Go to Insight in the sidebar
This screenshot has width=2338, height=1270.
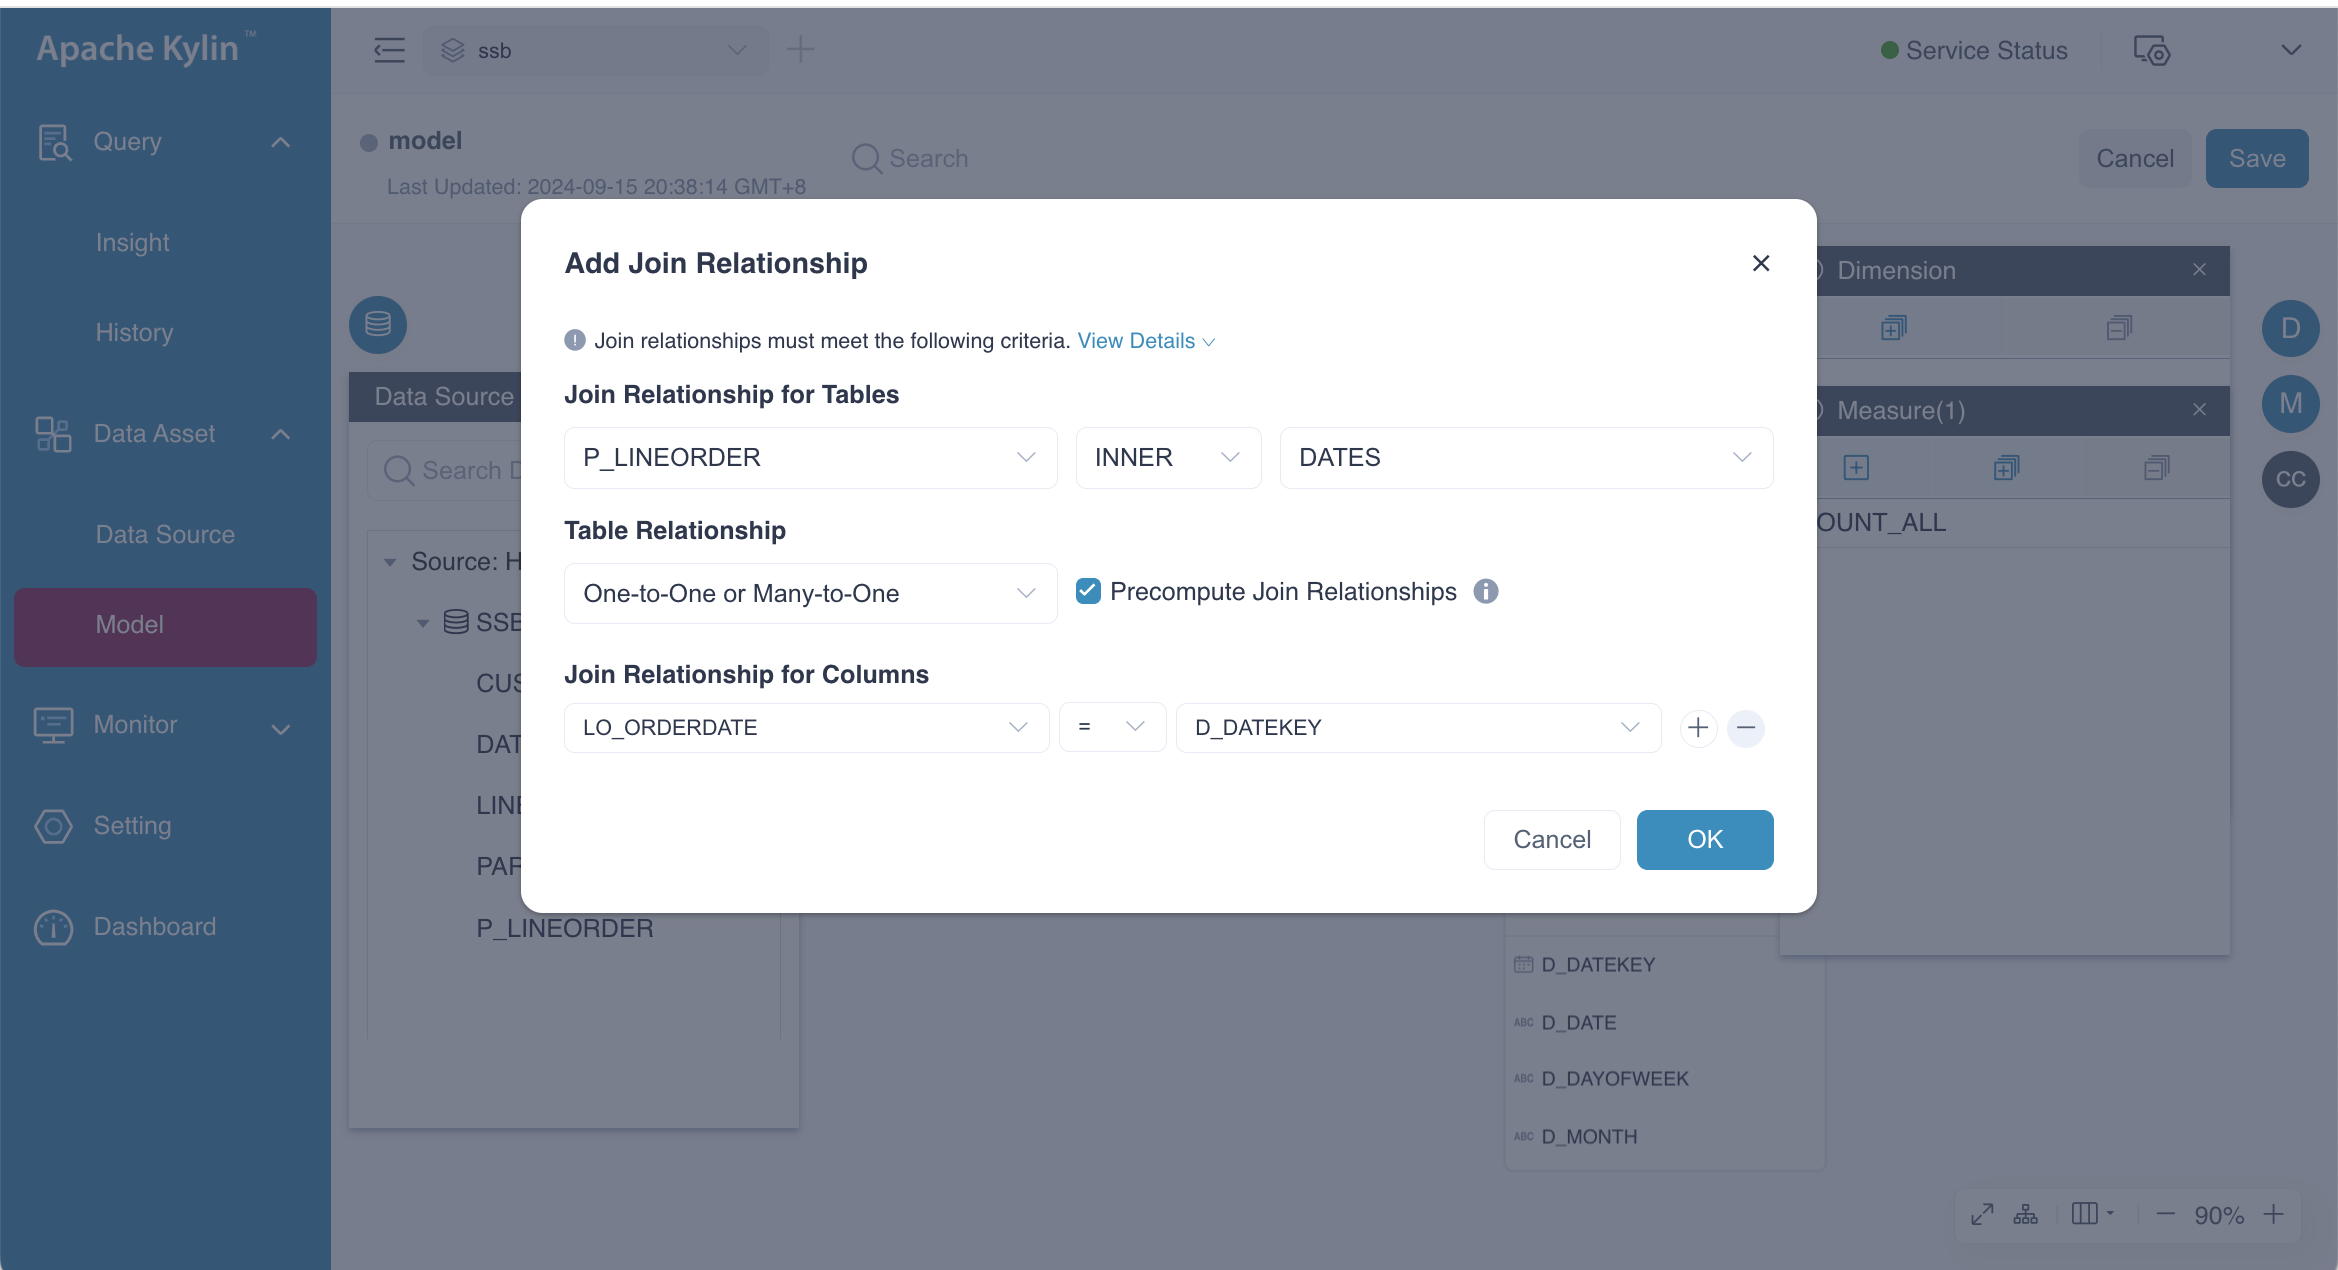click(x=132, y=243)
